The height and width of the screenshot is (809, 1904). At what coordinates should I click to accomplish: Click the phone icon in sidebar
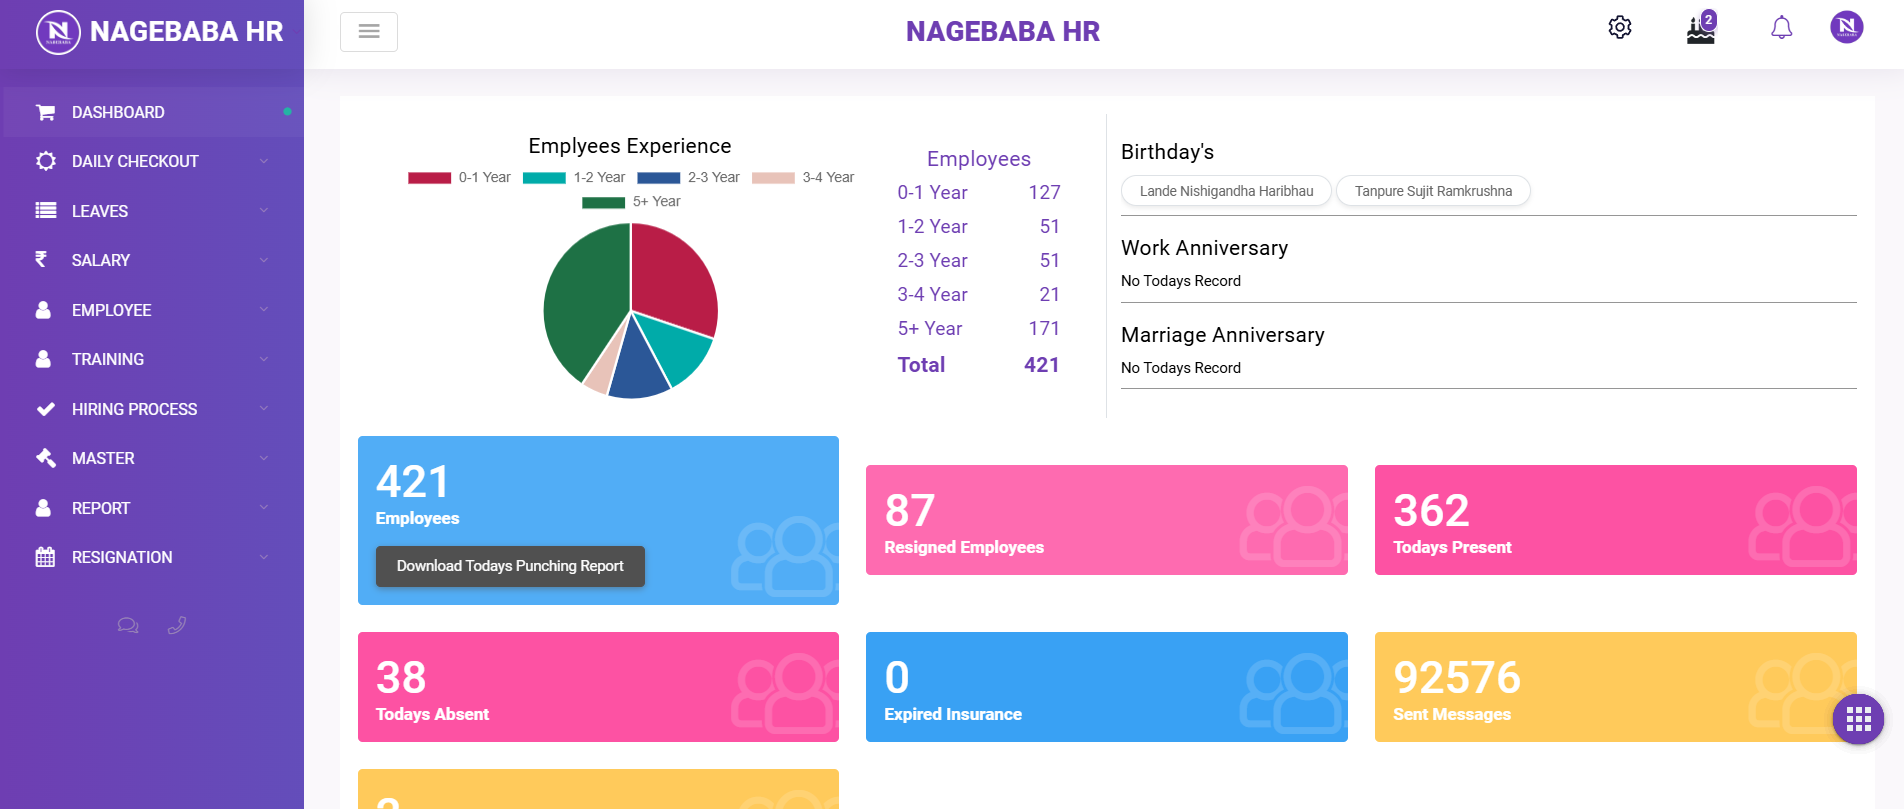tap(177, 626)
